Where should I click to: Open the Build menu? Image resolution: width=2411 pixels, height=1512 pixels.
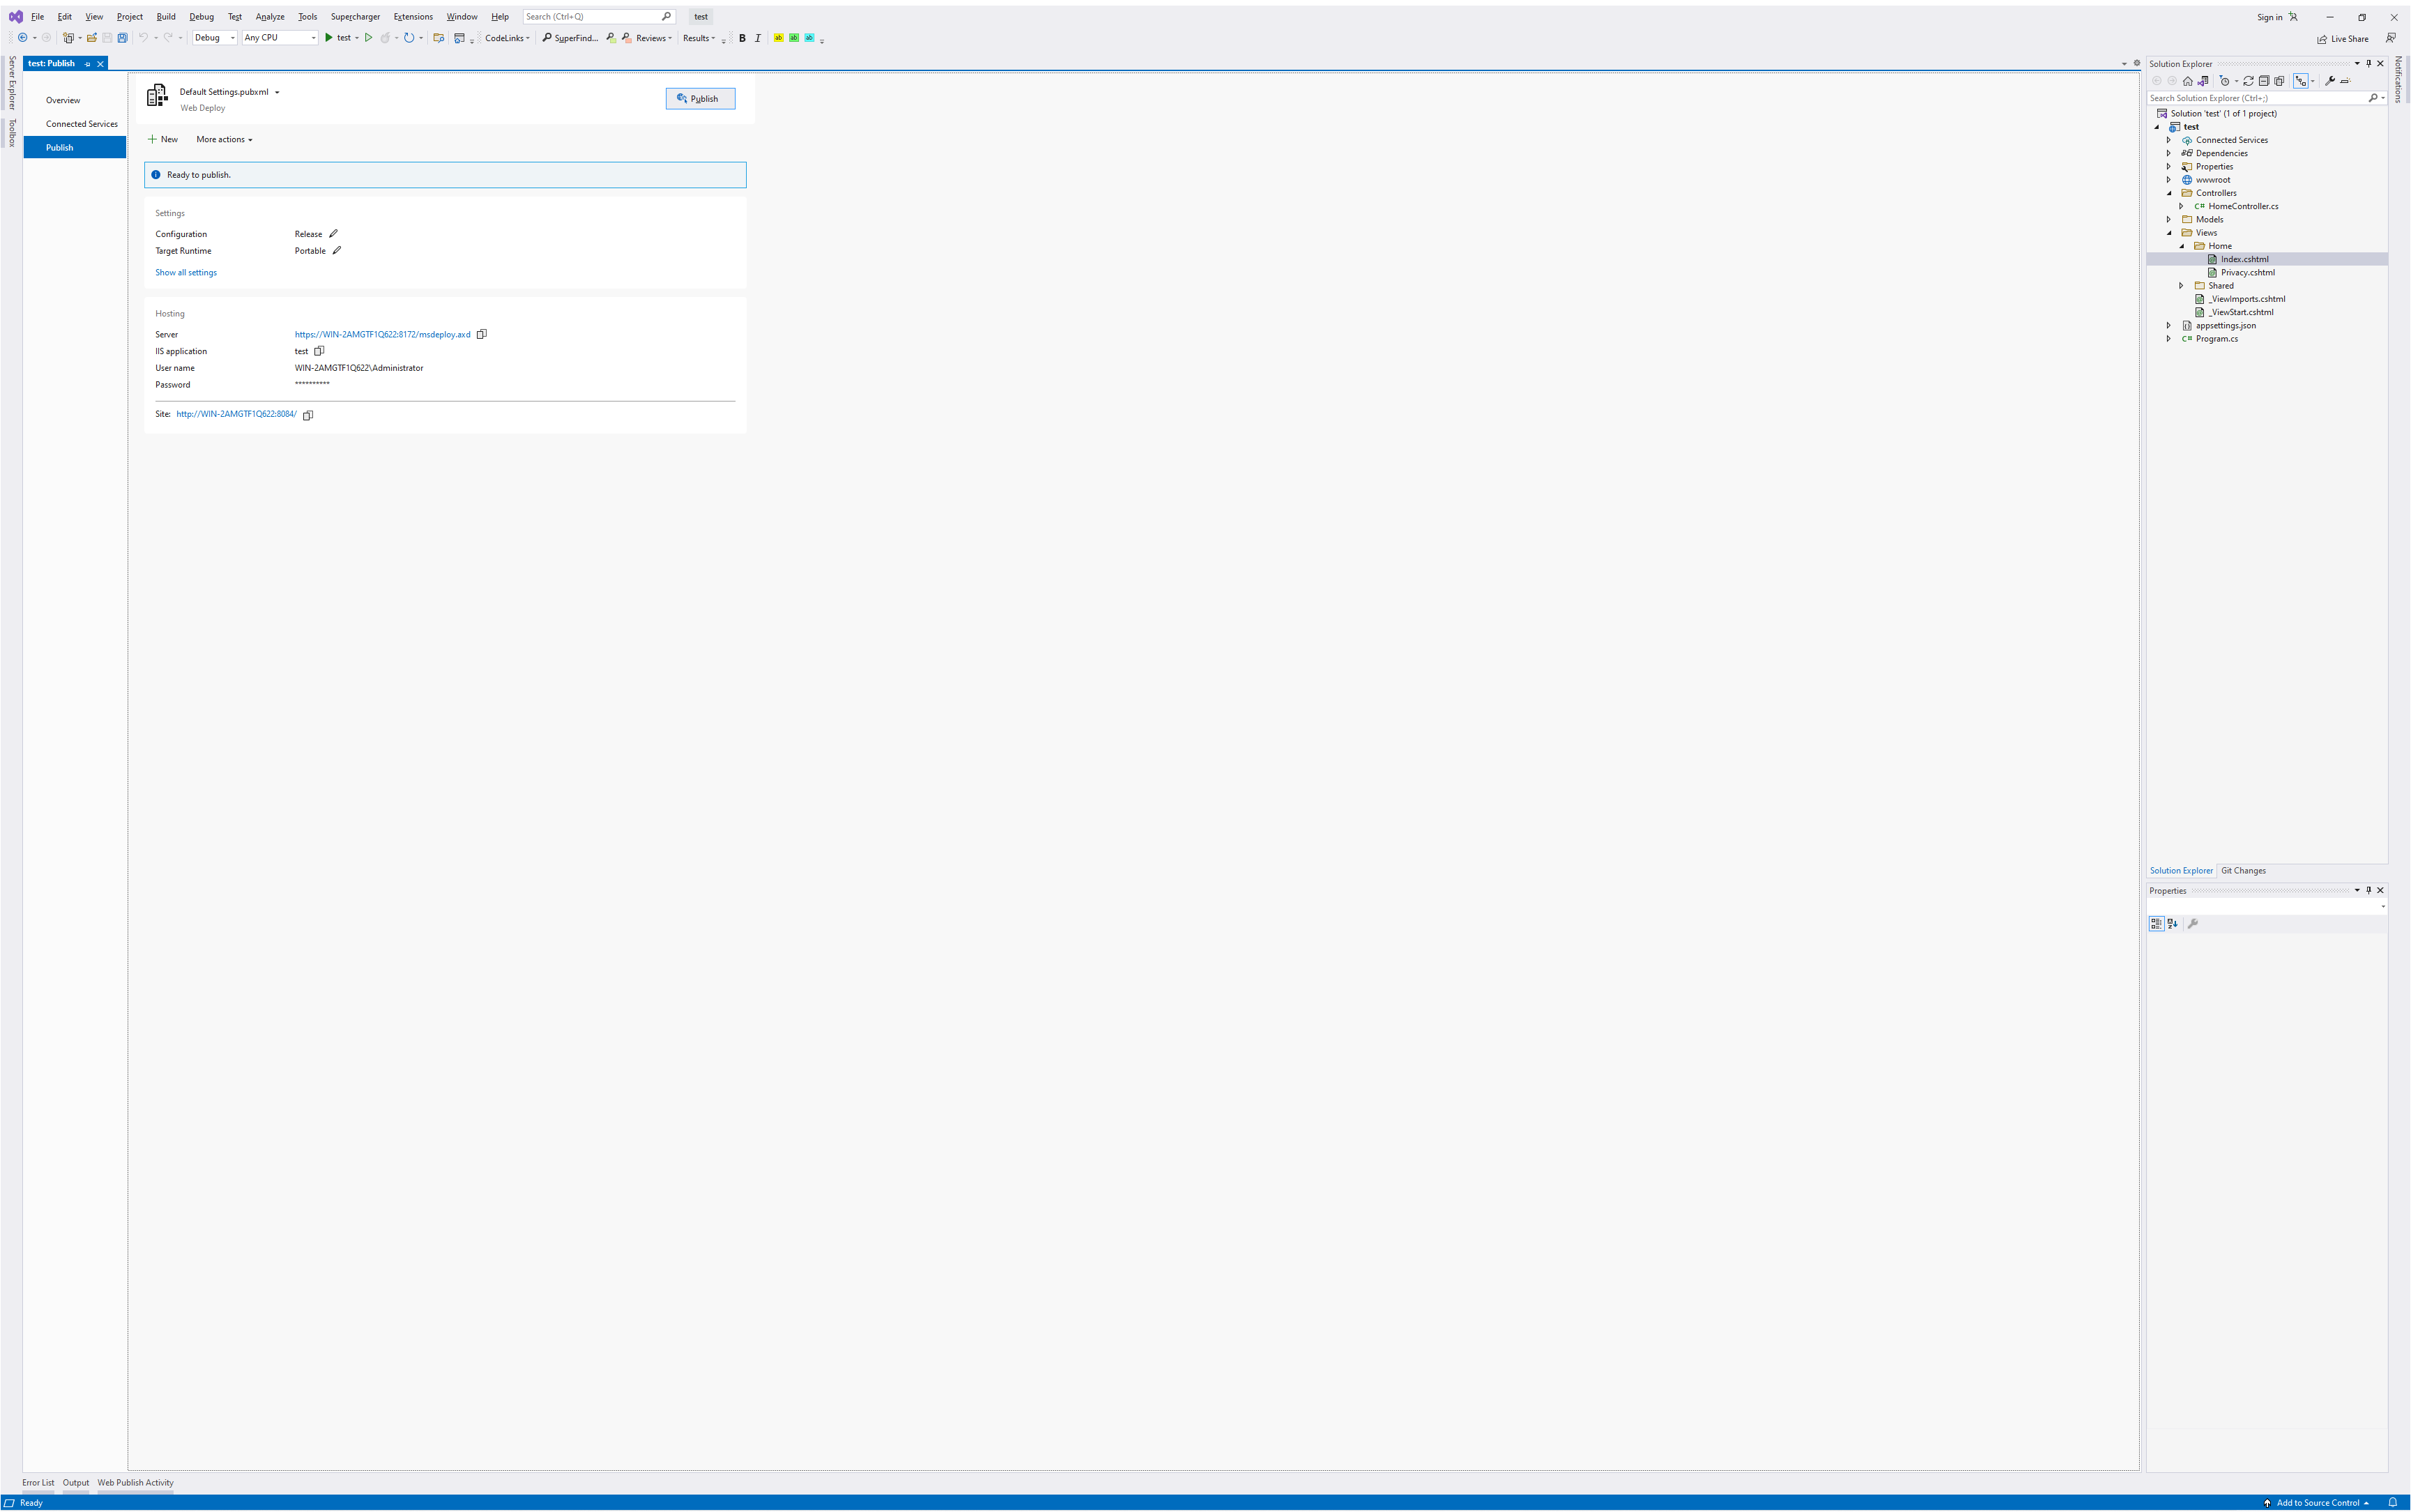point(166,17)
